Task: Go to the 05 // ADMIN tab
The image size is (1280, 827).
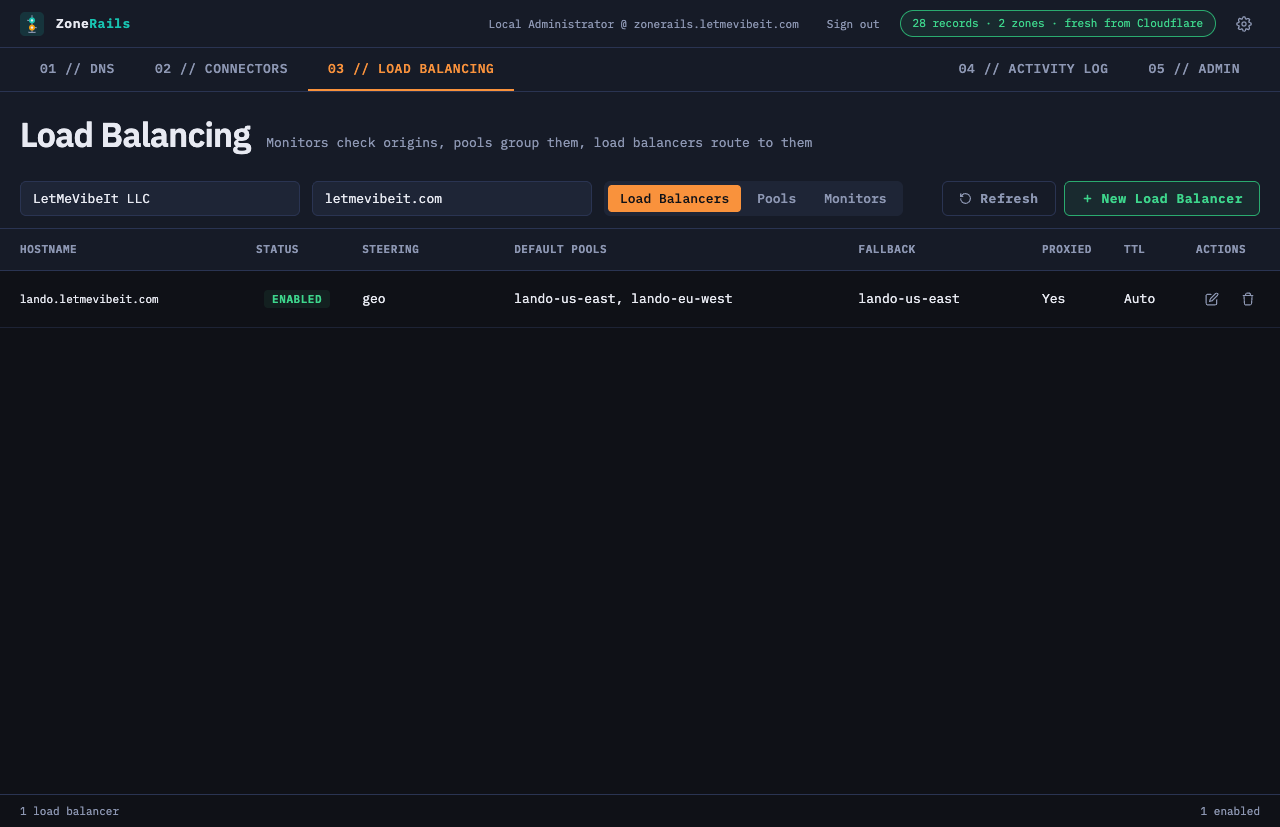Action: tap(1194, 69)
